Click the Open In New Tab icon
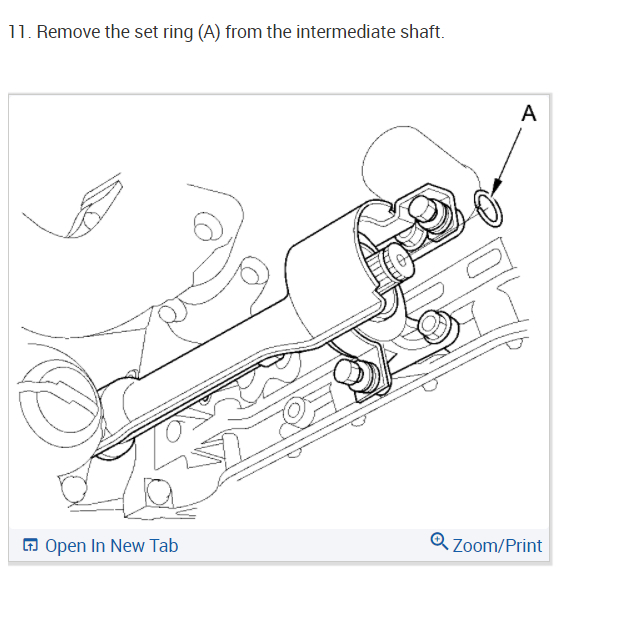This screenshot has width=636, height=627. [30, 545]
